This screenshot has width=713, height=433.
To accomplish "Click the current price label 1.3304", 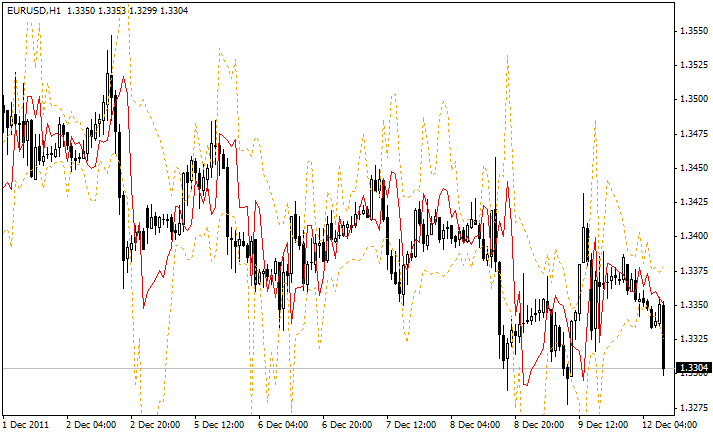I will (x=693, y=368).
